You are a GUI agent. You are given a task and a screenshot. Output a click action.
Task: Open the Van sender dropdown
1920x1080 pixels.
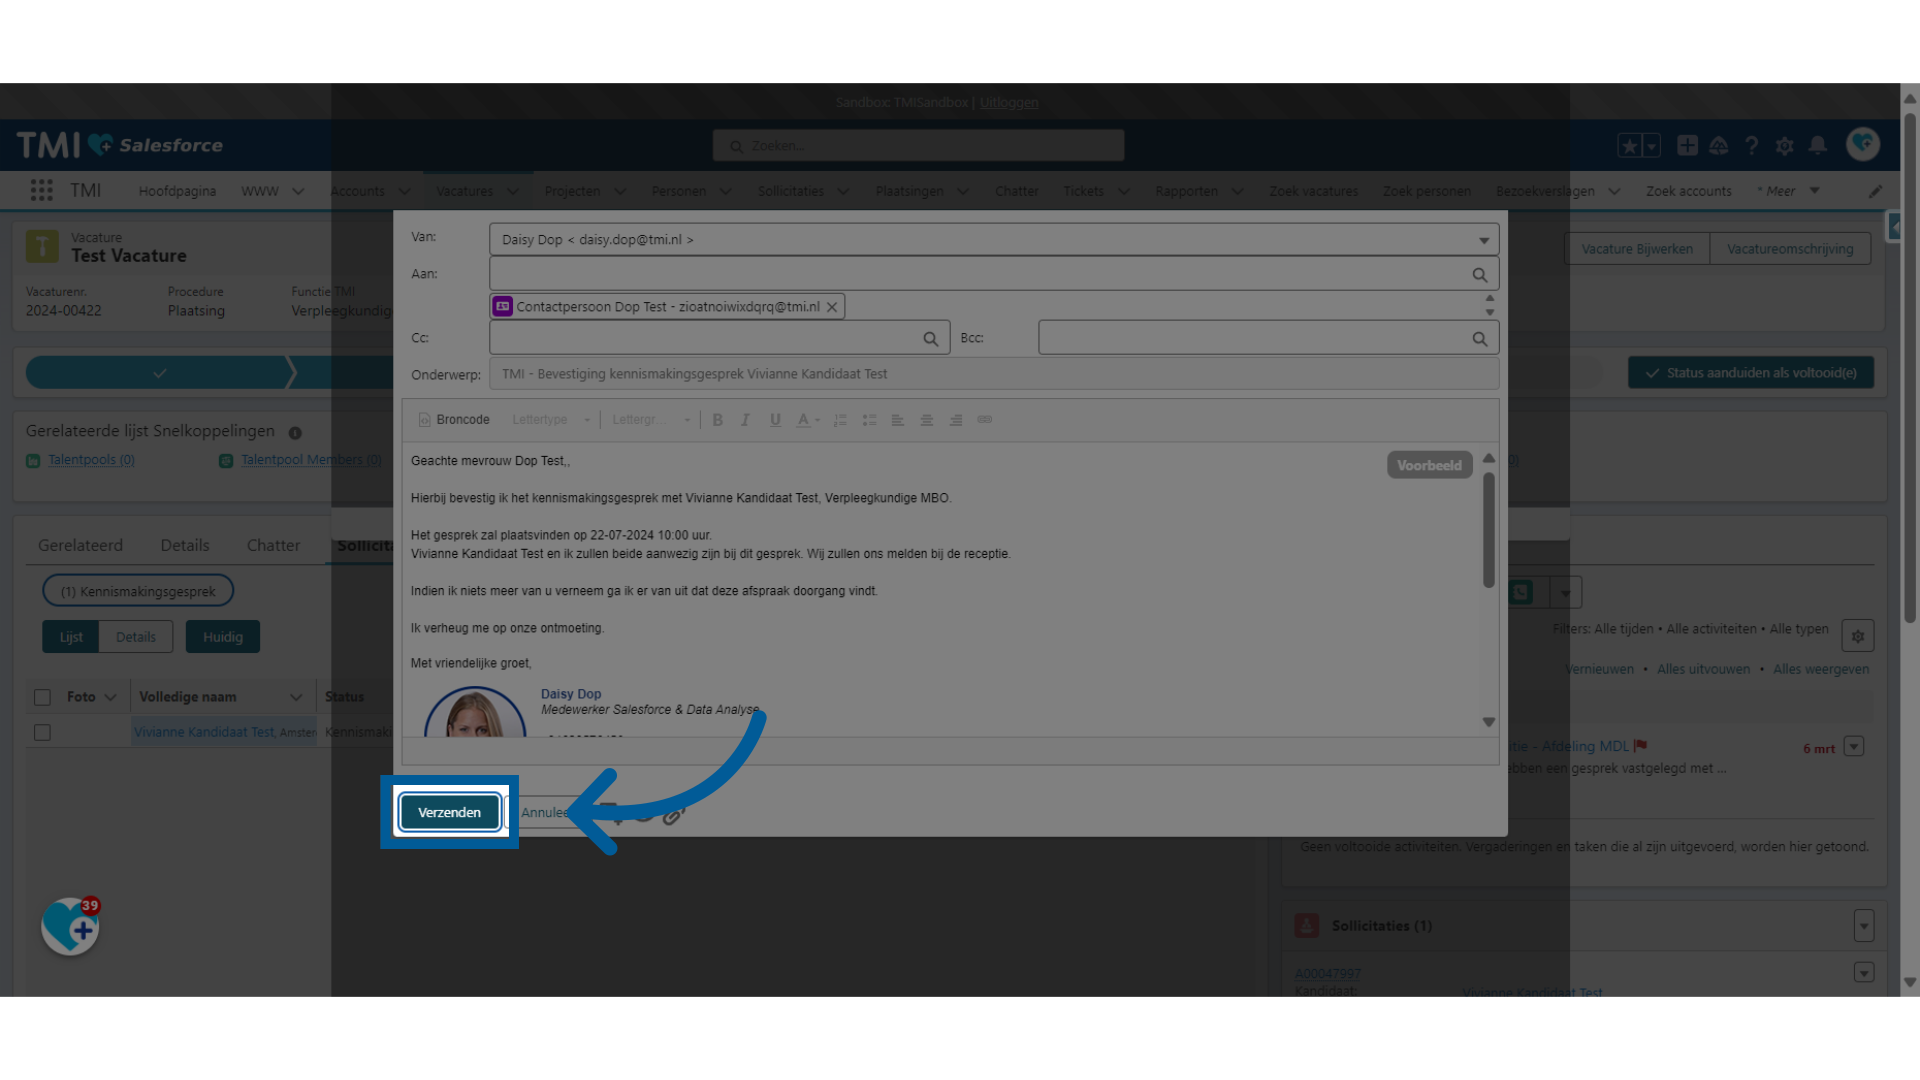coord(994,240)
